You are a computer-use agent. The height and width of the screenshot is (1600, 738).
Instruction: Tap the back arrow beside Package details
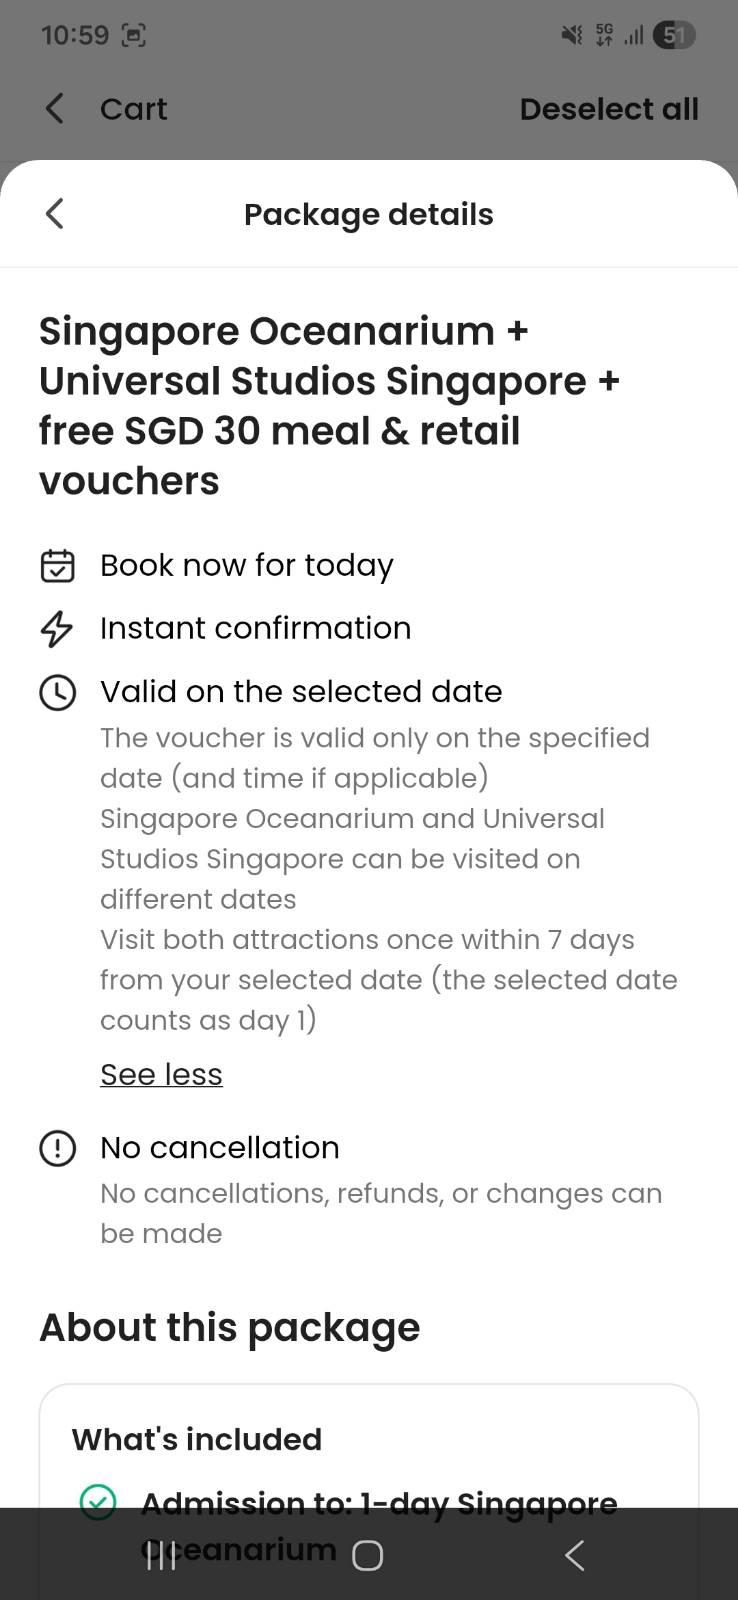click(x=55, y=213)
